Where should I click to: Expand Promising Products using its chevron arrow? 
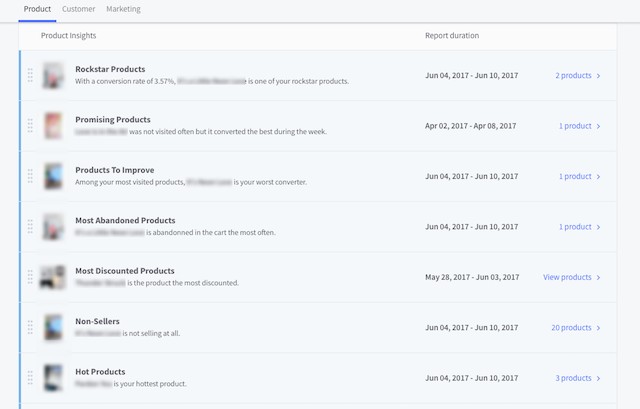click(599, 126)
